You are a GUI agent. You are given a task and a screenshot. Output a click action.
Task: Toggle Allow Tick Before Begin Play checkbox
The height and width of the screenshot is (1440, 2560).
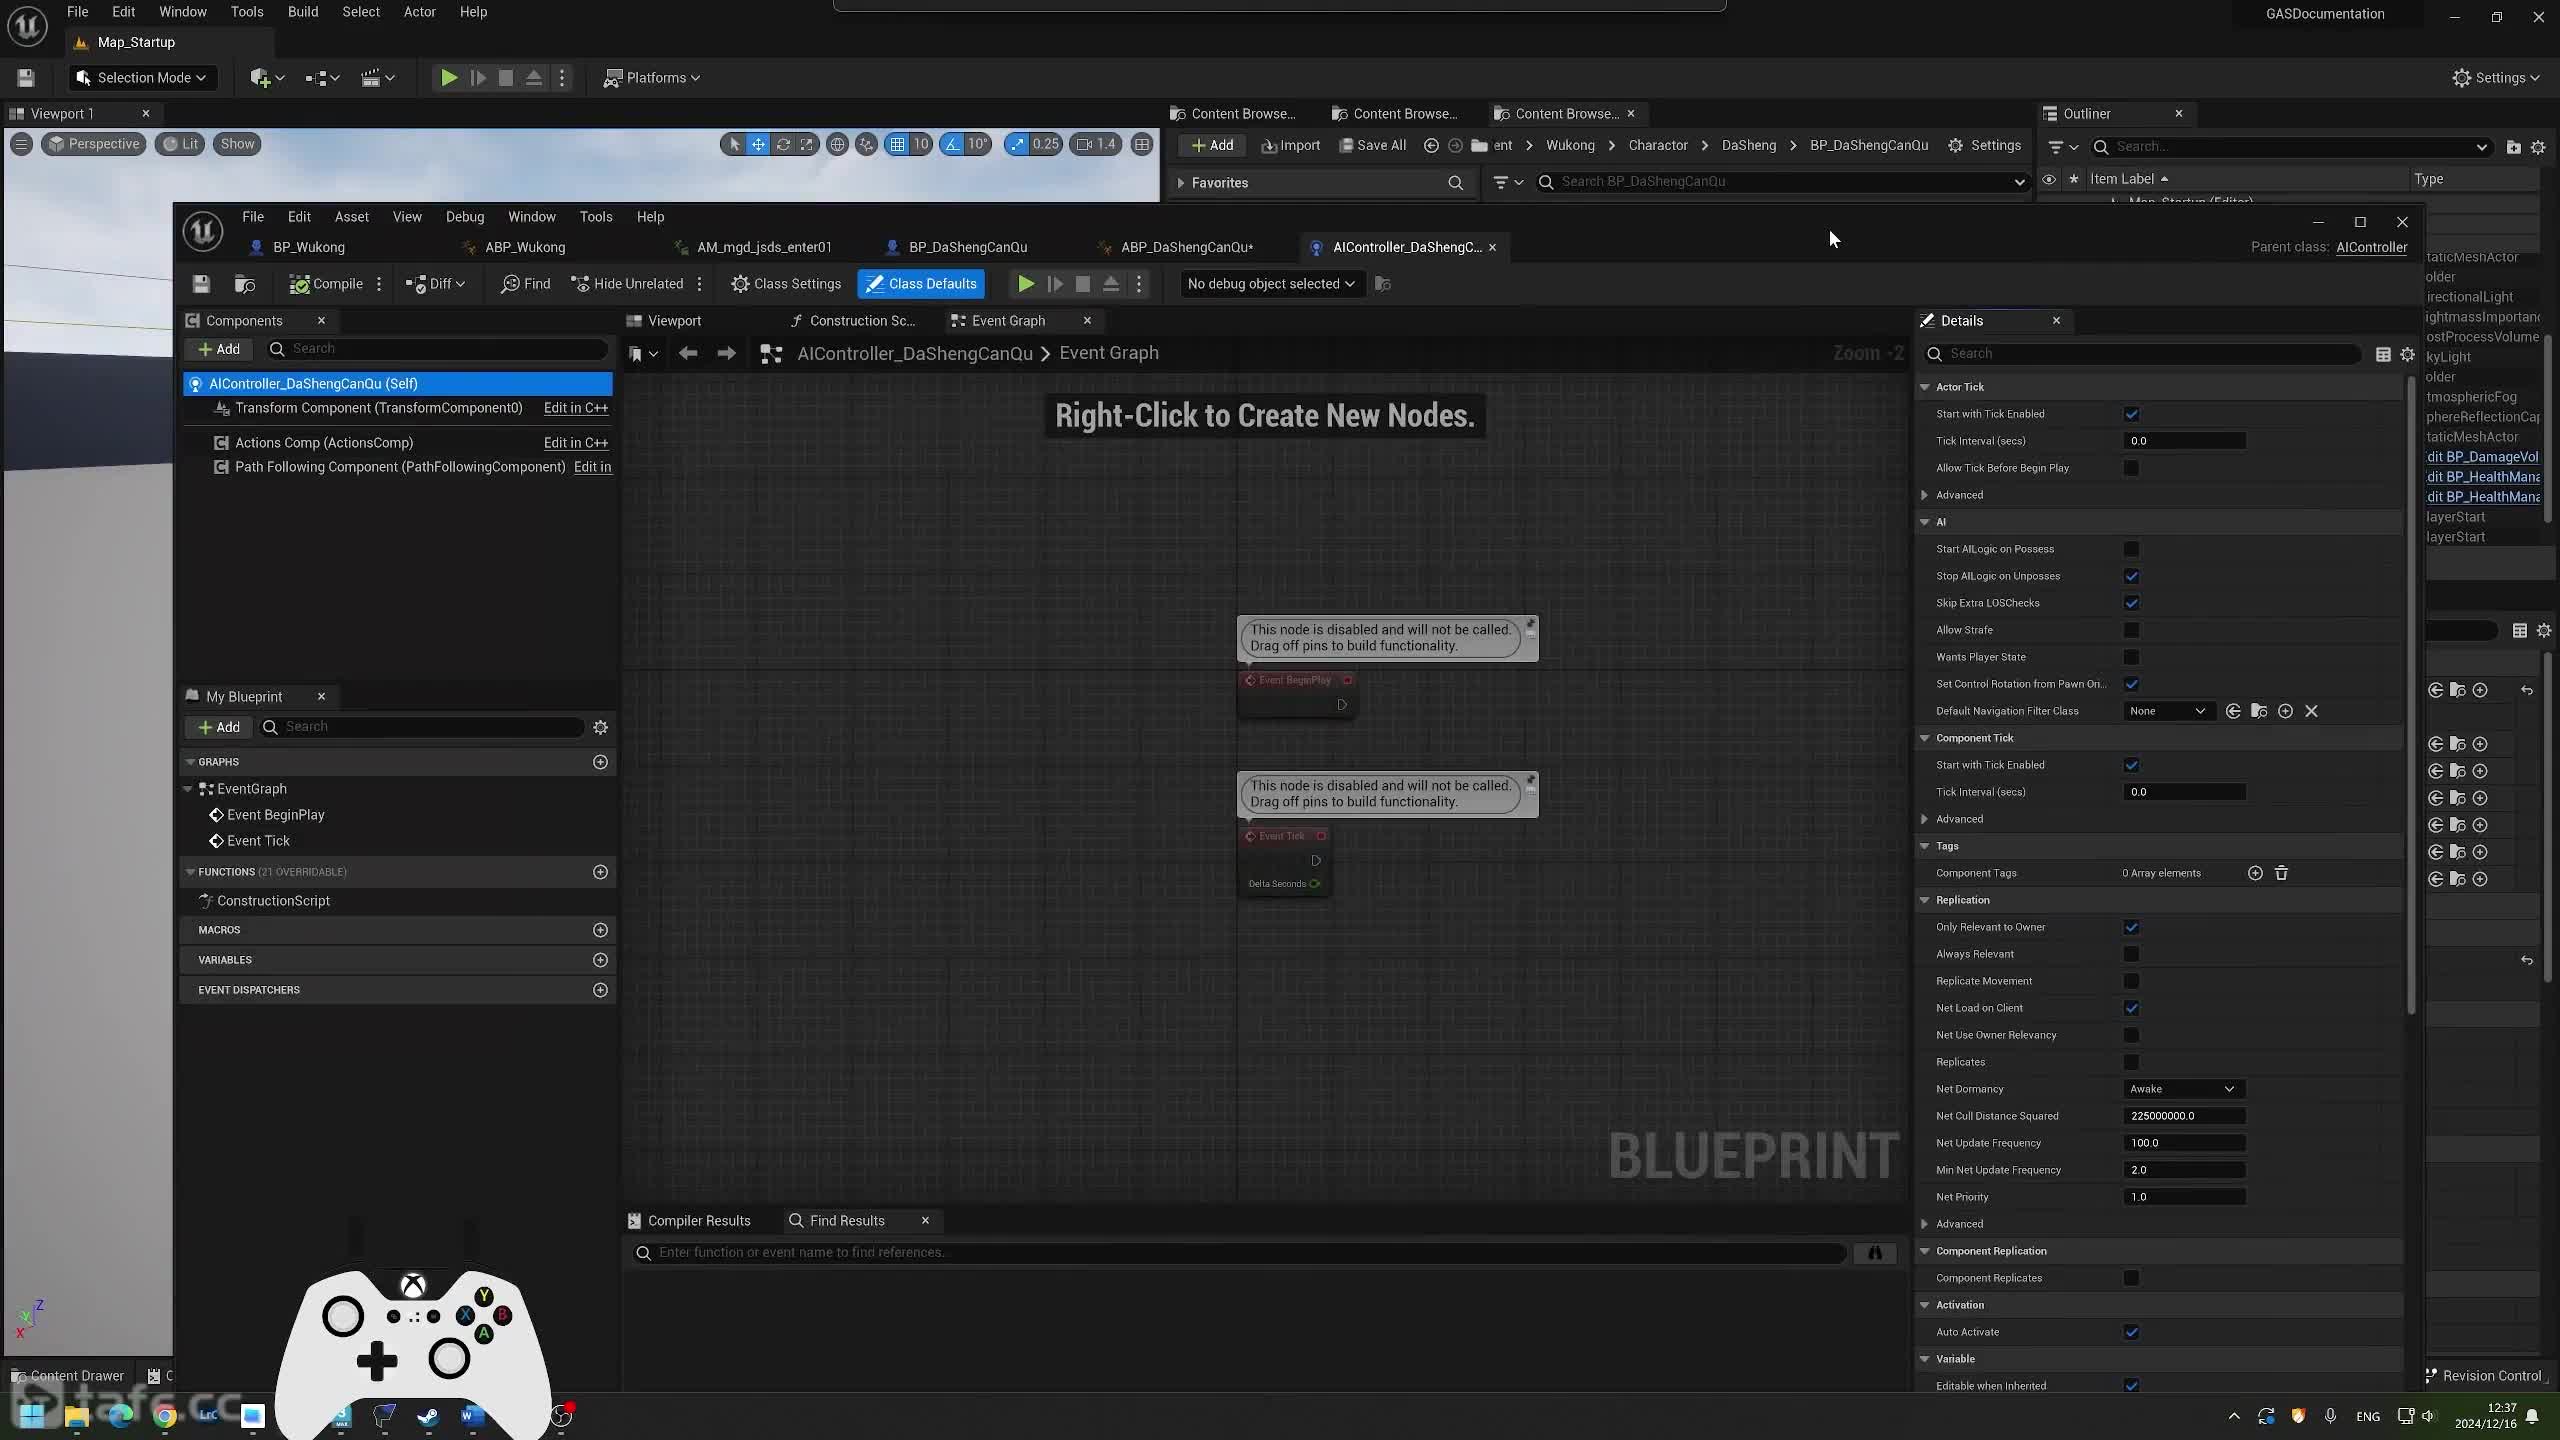point(2131,468)
